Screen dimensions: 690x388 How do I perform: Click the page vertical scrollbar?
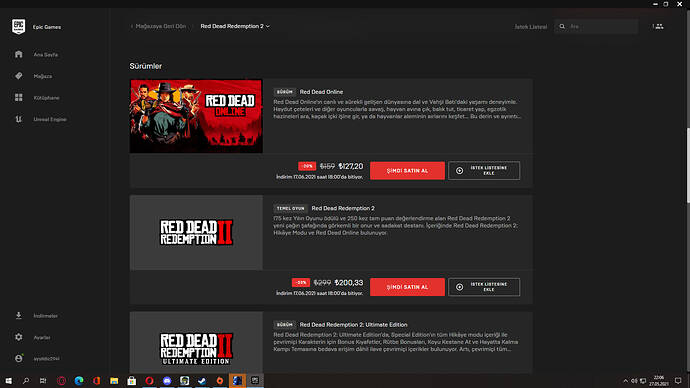pyautogui.click(x=687, y=165)
